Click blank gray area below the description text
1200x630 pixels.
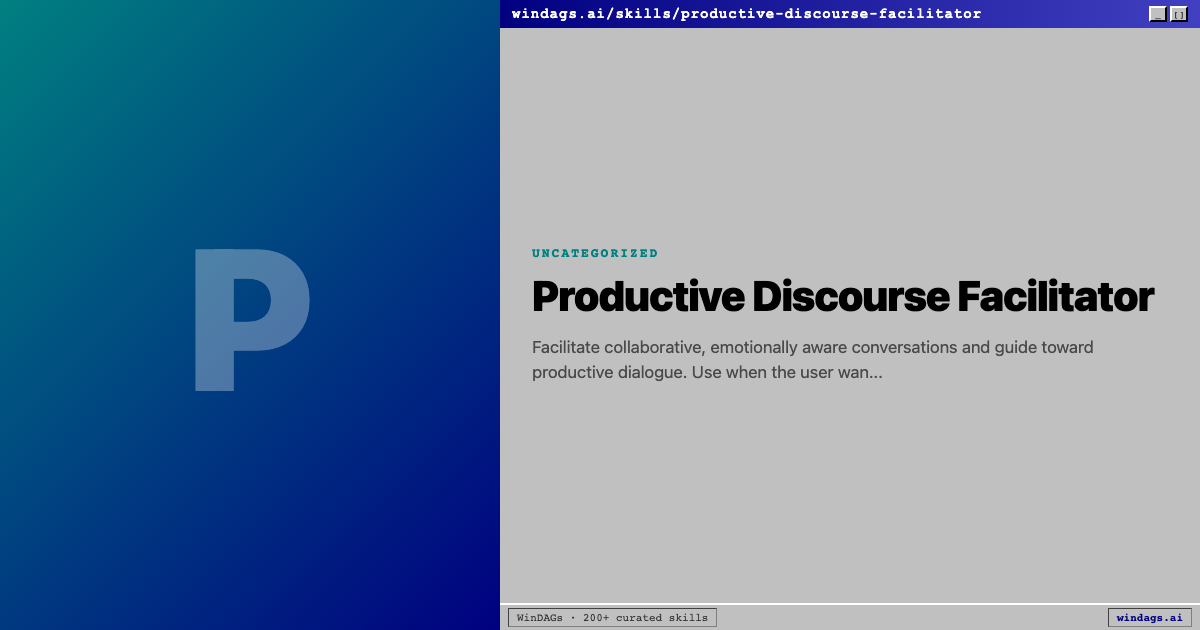point(850,490)
